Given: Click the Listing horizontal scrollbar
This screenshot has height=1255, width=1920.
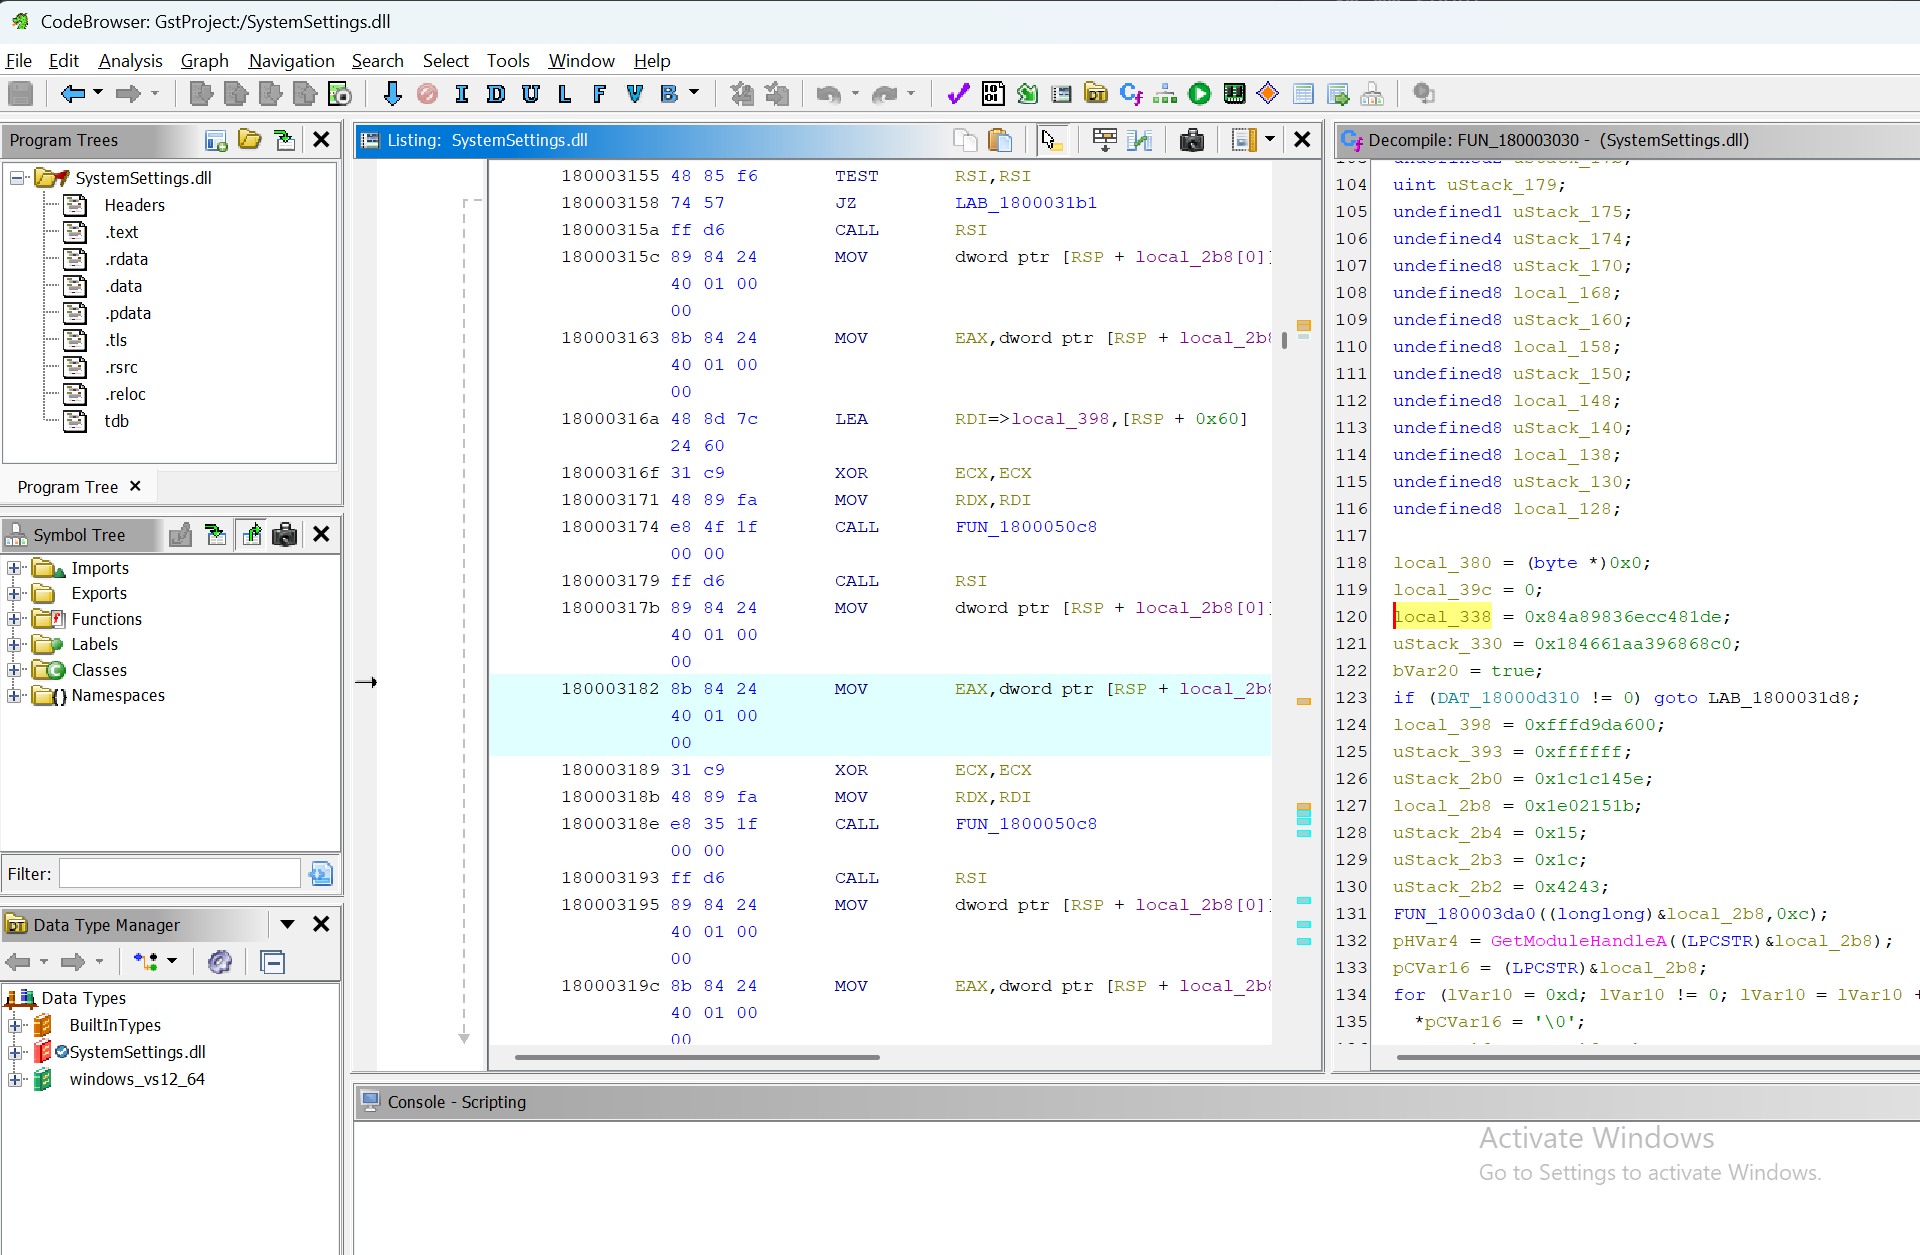Looking at the screenshot, I should 697,1057.
